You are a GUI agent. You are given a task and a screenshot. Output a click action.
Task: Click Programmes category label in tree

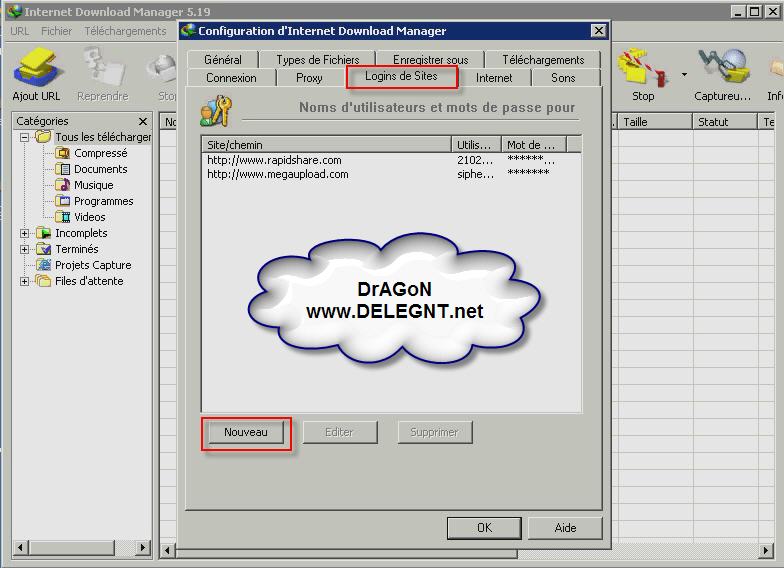click(x=104, y=201)
